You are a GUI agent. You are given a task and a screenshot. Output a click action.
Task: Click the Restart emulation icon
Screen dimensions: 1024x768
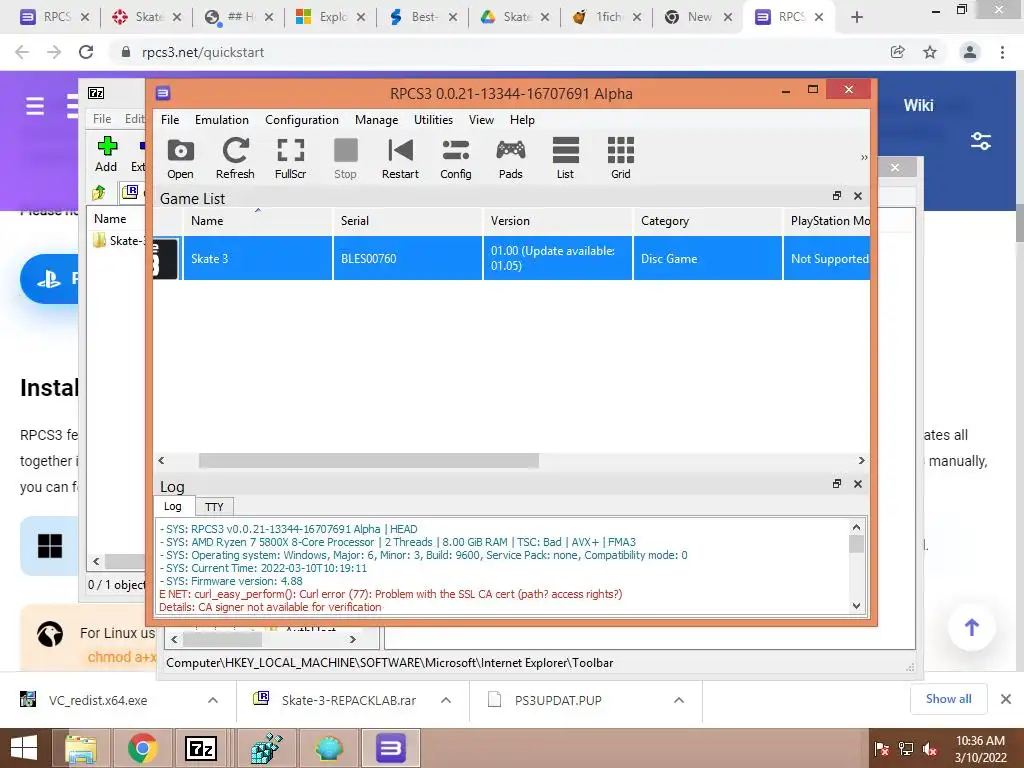pos(400,158)
